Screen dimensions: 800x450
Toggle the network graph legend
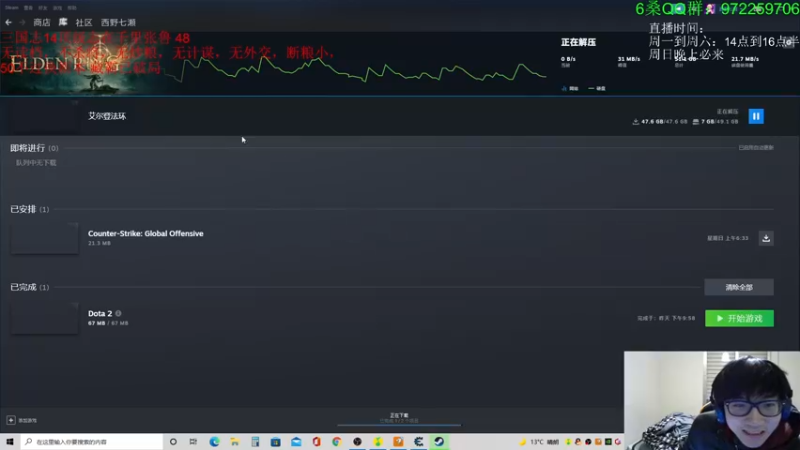pyautogui.click(x=570, y=88)
